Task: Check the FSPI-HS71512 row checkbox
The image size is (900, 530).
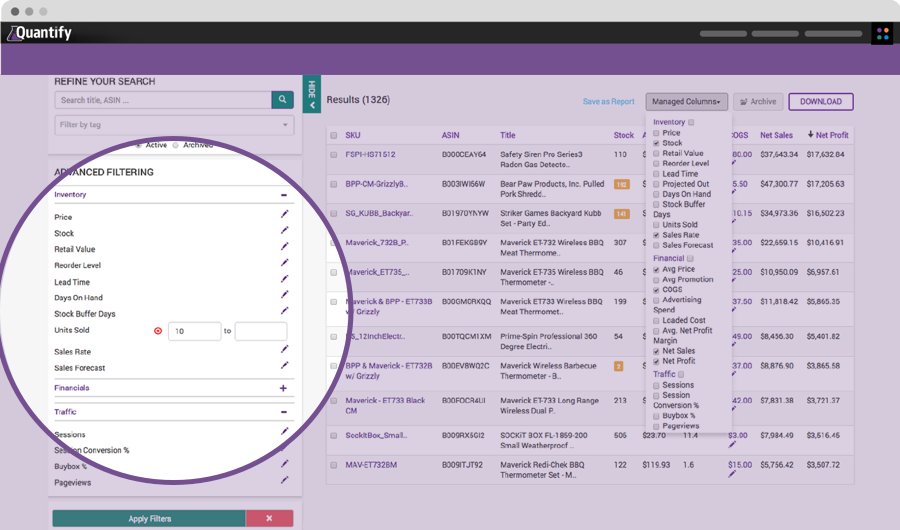Action: (x=333, y=155)
